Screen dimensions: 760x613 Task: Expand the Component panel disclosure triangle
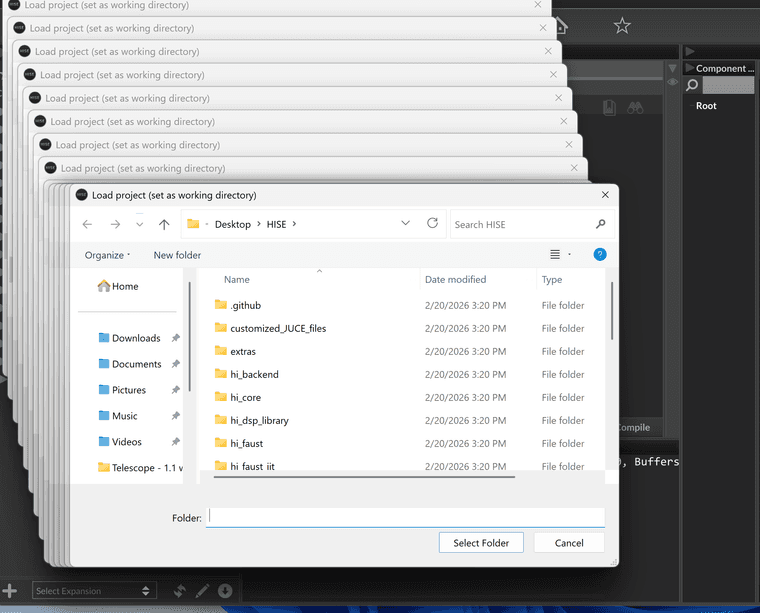click(x=689, y=68)
